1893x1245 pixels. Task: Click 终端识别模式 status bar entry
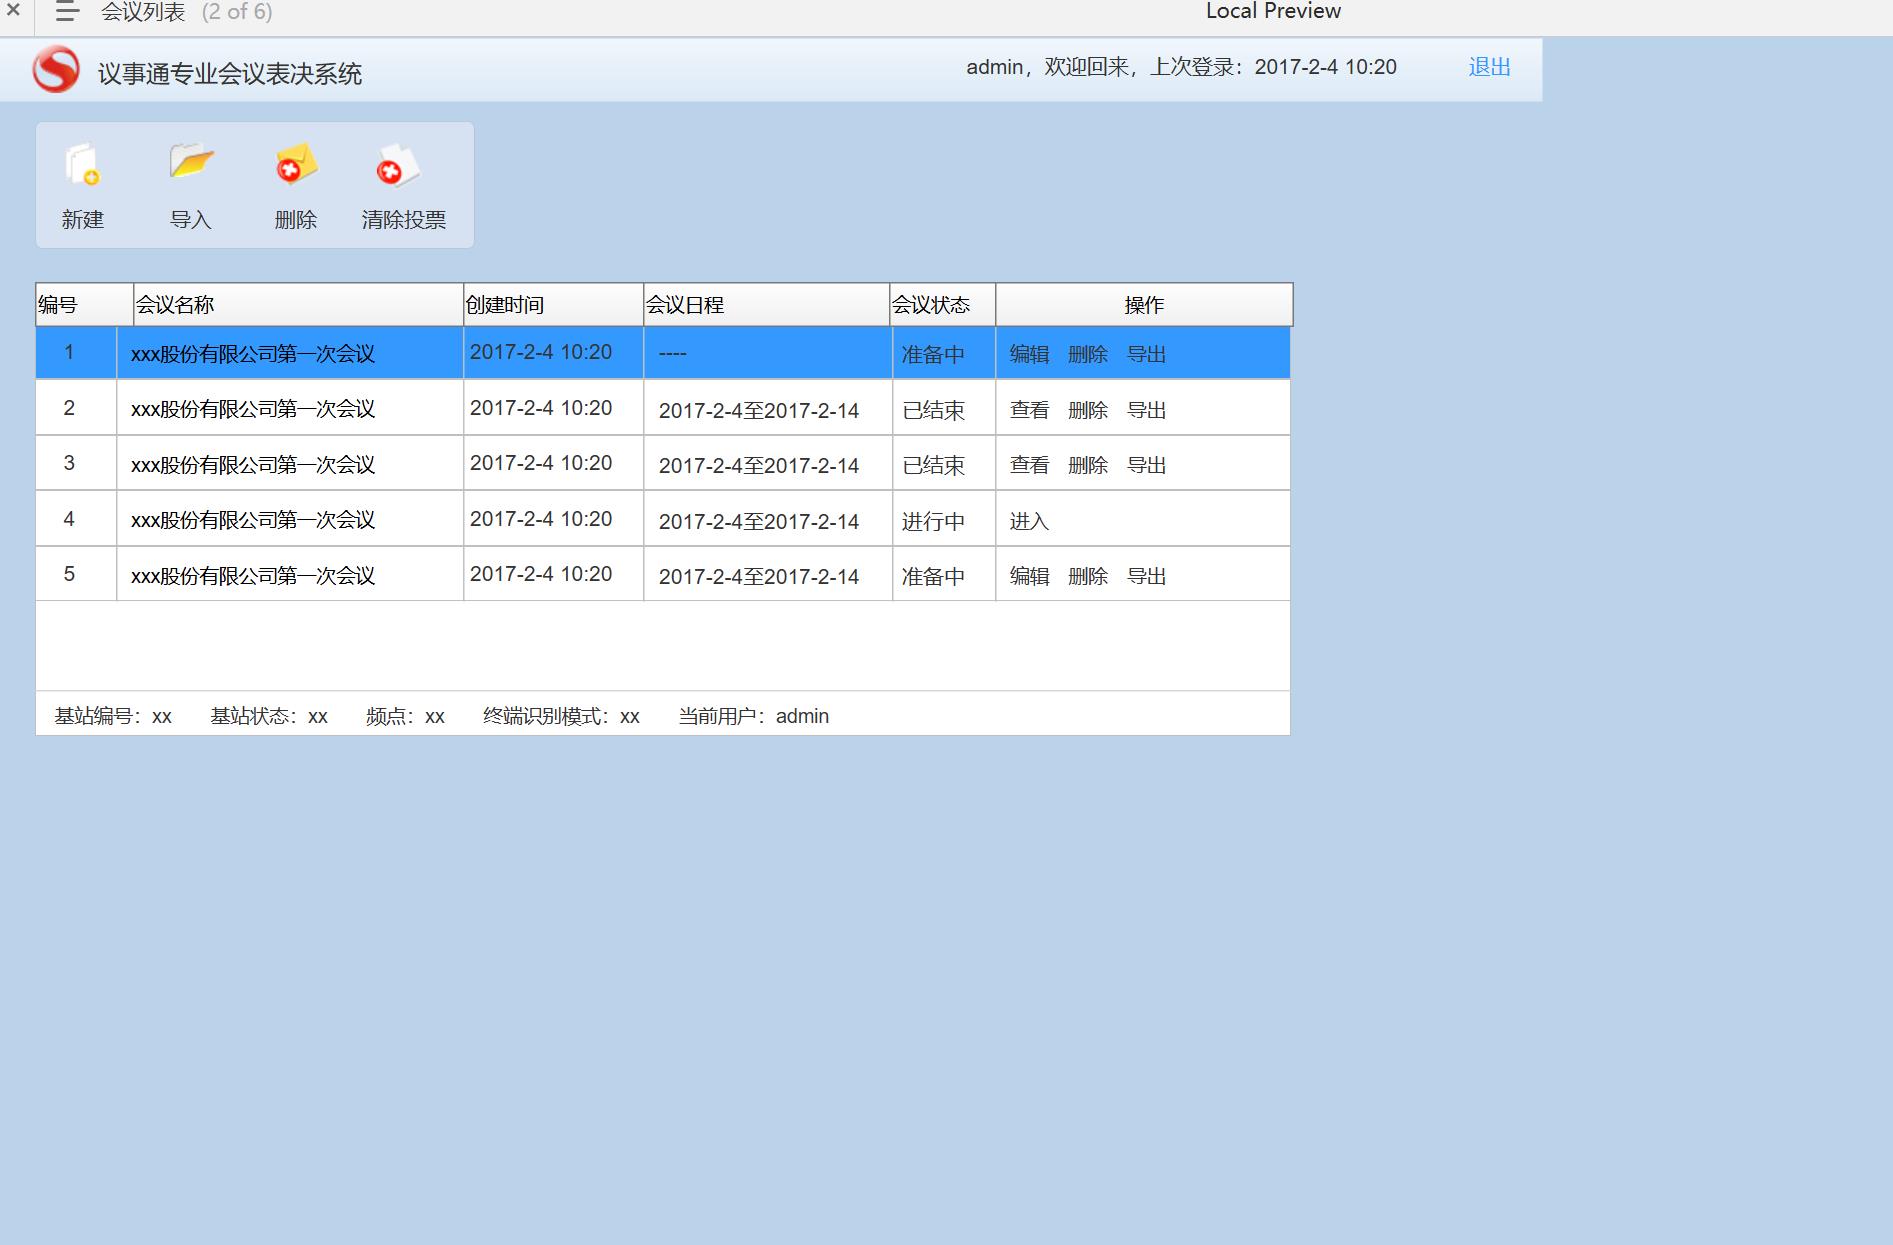click(561, 716)
